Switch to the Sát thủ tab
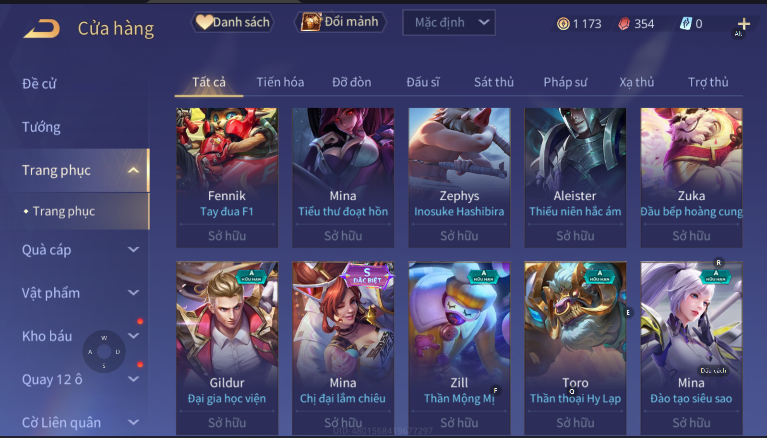 494,82
